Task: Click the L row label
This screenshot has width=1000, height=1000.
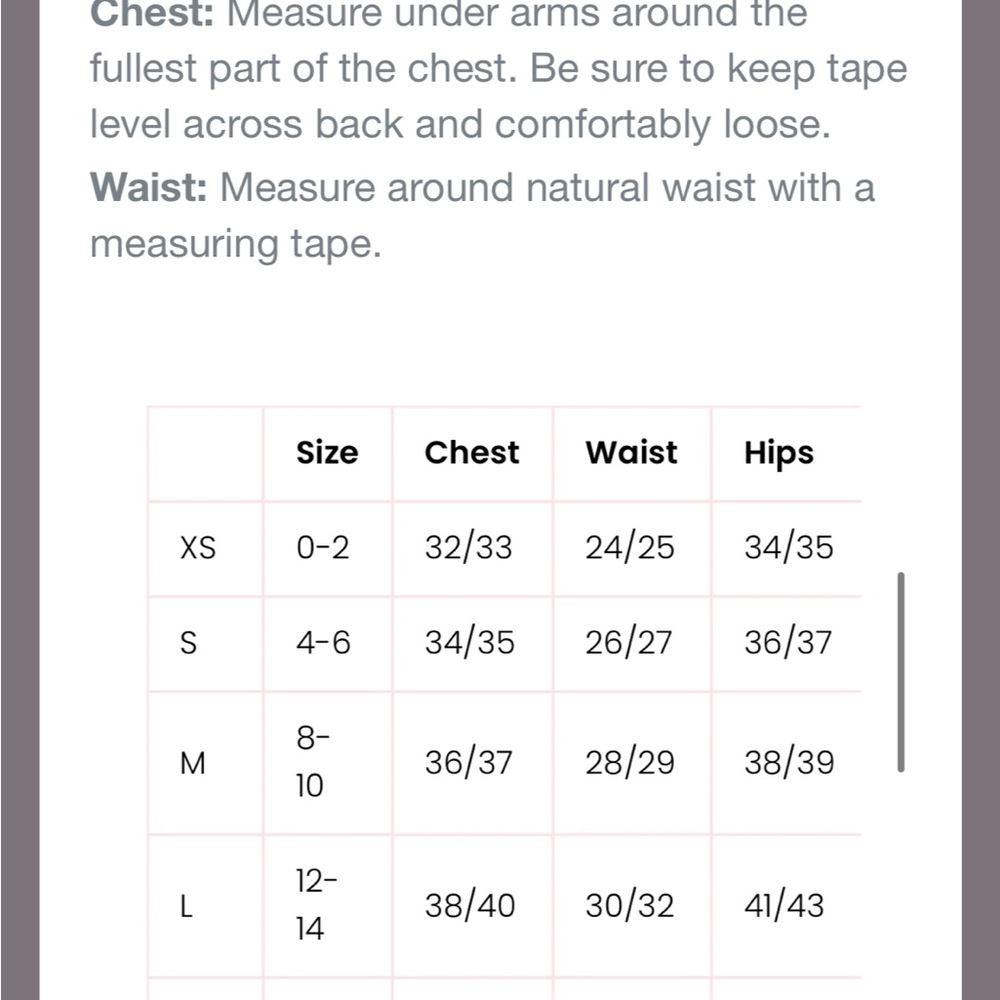Action: [186, 906]
